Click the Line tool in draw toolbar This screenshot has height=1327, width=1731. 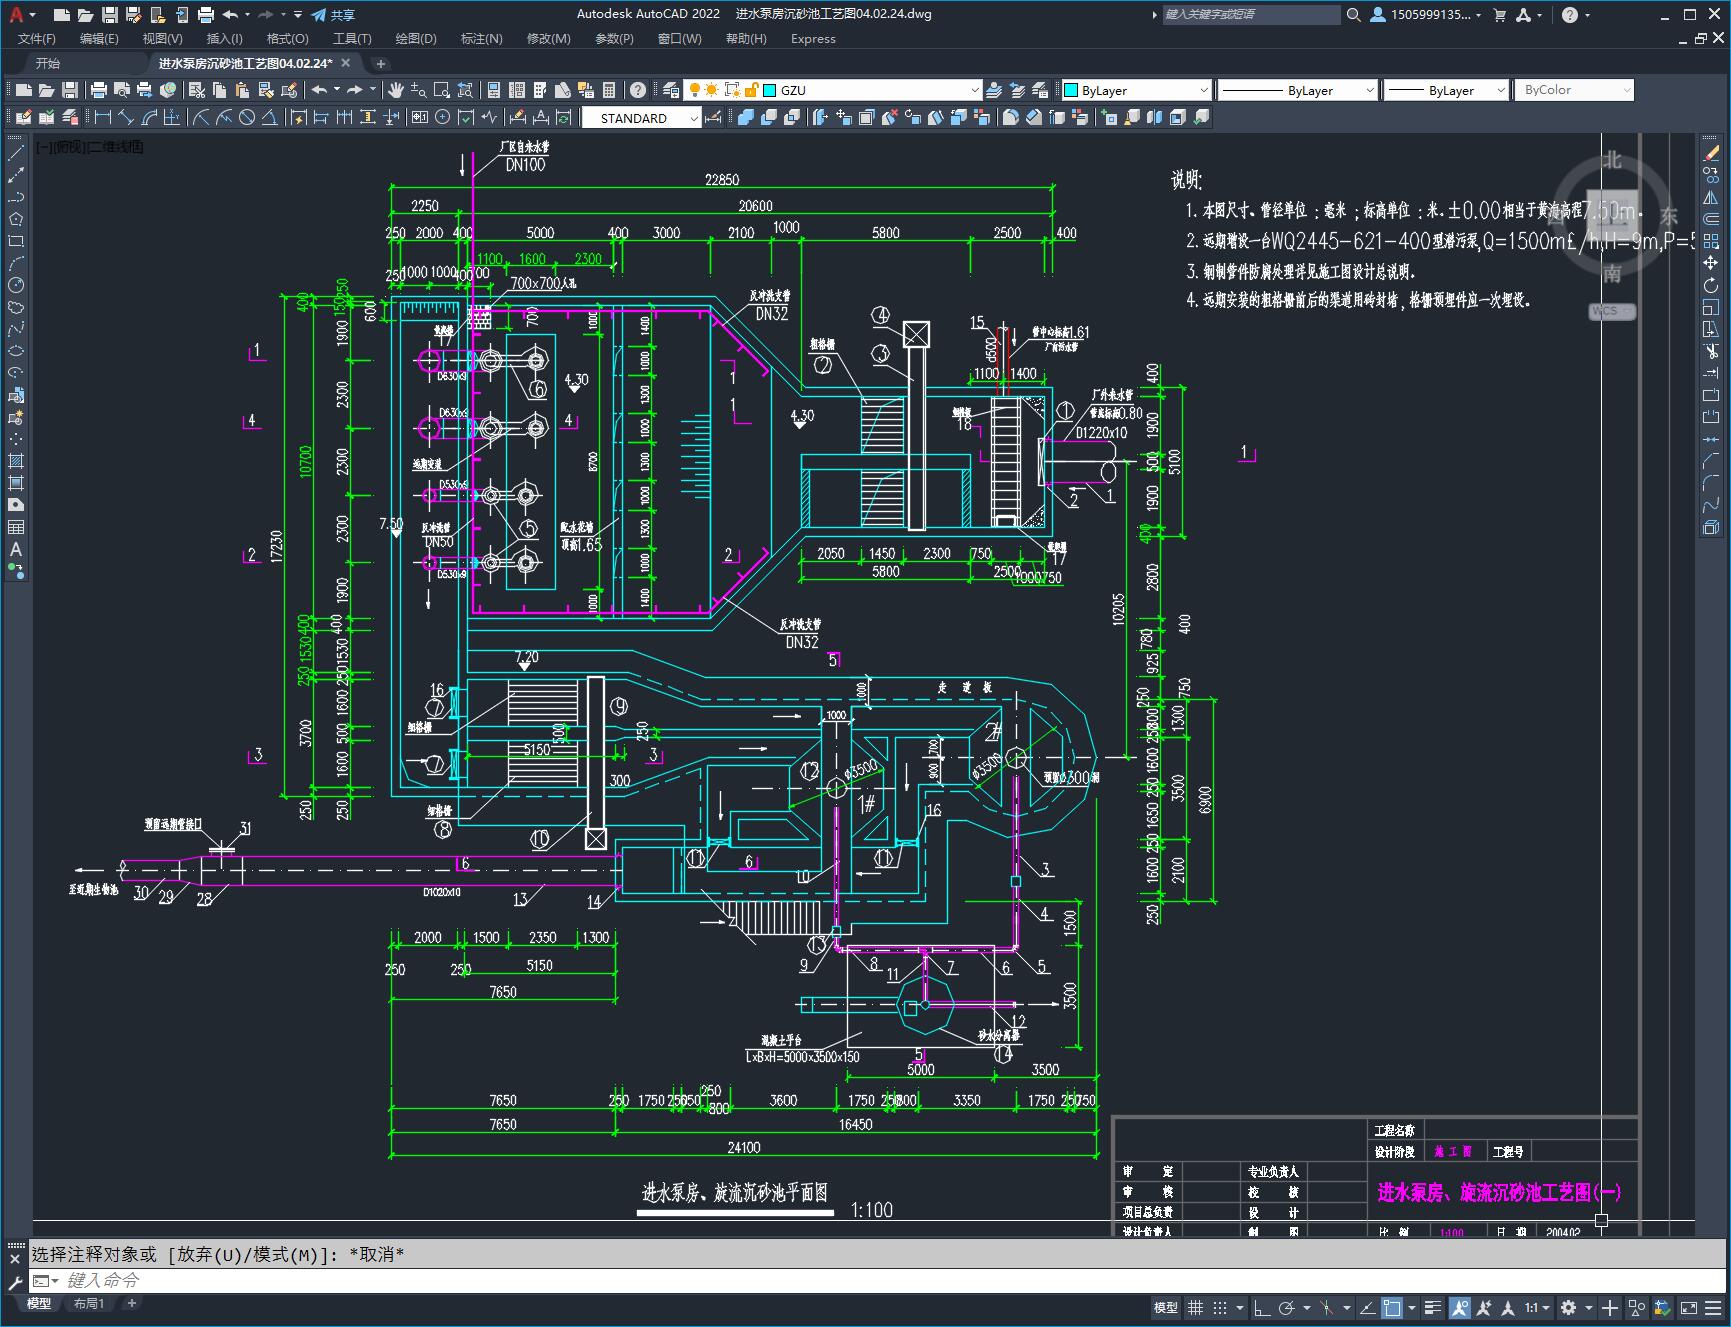tap(16, 154)
